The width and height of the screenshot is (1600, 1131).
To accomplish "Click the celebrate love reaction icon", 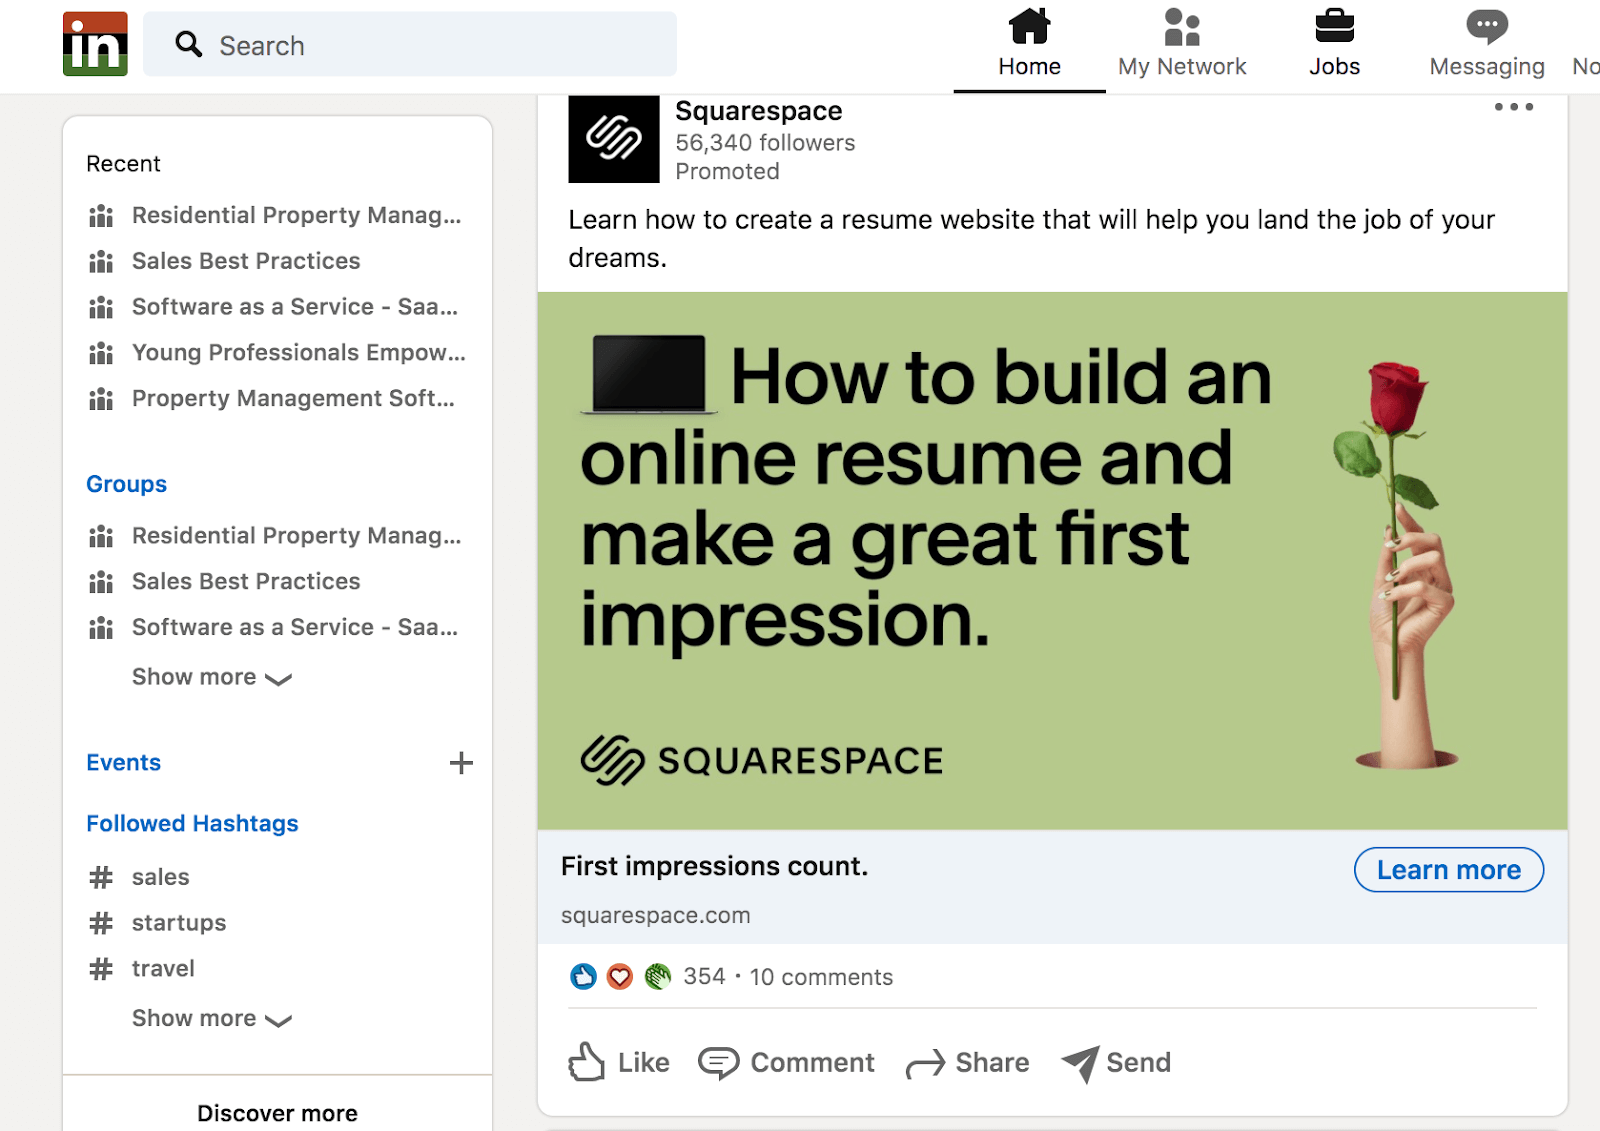I will [x=620, y=977].
